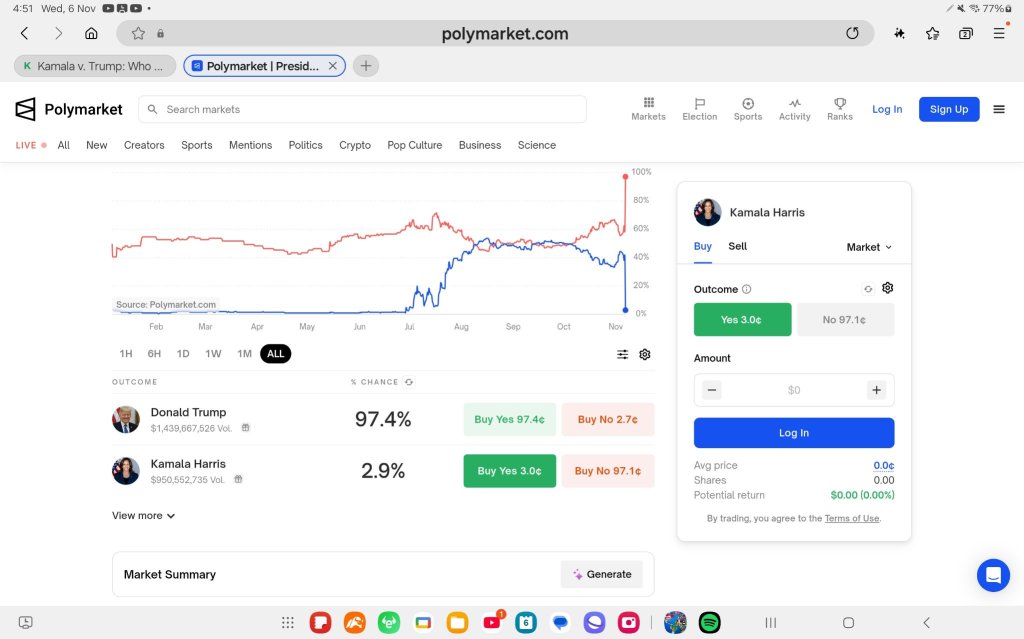
Task: Open the Markets grid icon
Action: tap(648, 108)
